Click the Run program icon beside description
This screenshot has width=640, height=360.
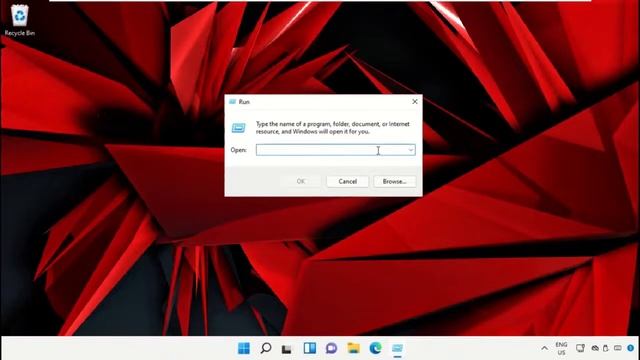click(x=239, y=128)
